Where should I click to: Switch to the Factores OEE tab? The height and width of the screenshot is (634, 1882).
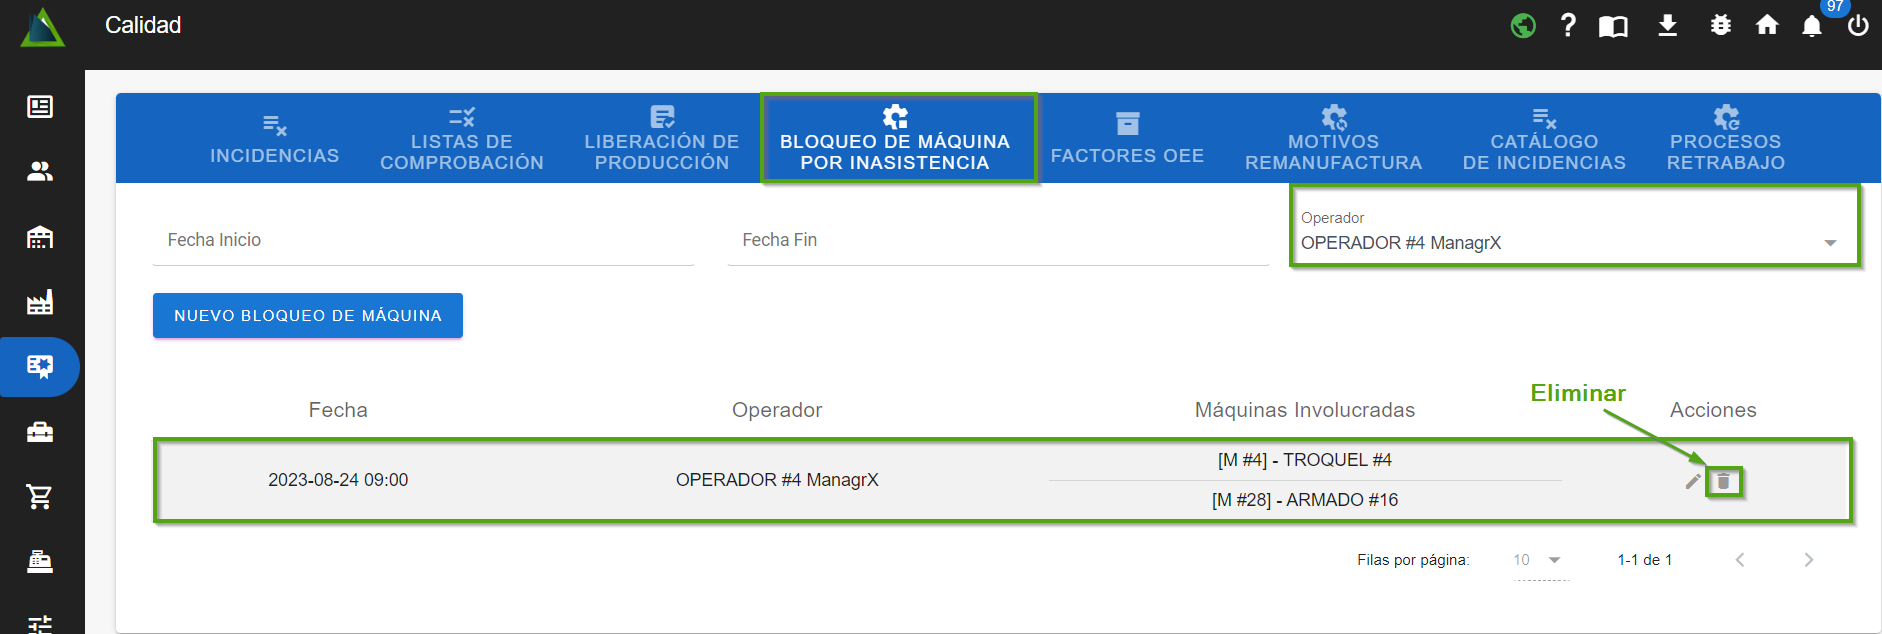click(x=1127, y=140)
